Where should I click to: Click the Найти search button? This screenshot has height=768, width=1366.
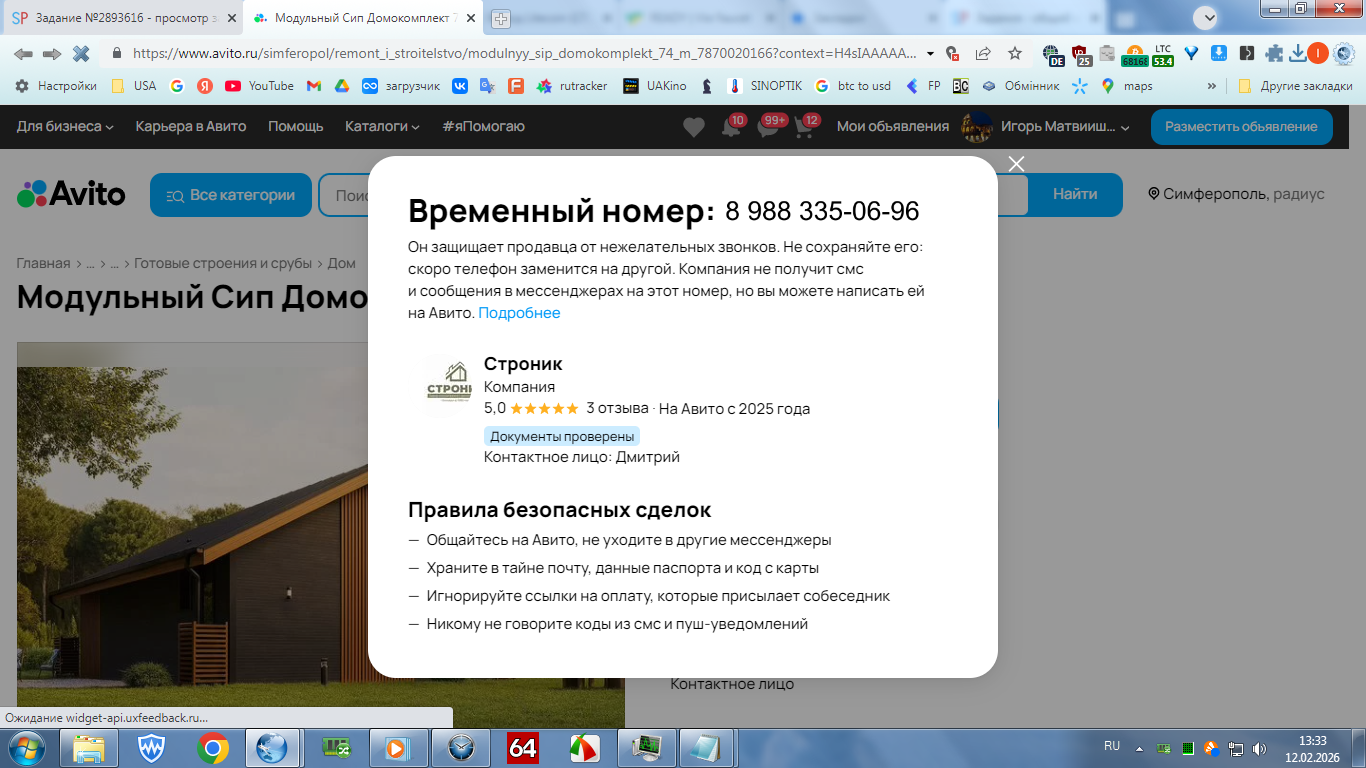1075,195
